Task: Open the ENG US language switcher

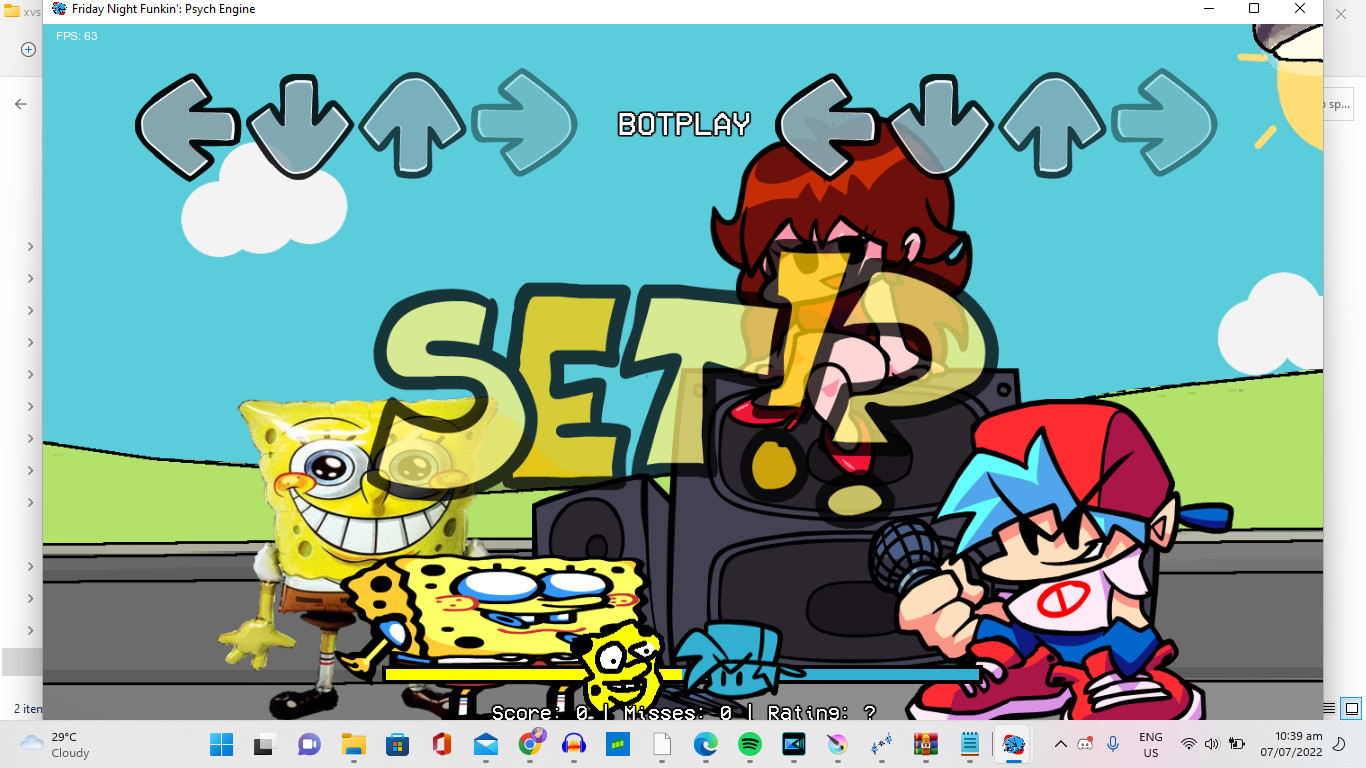Action: (x=1150, y=744)
